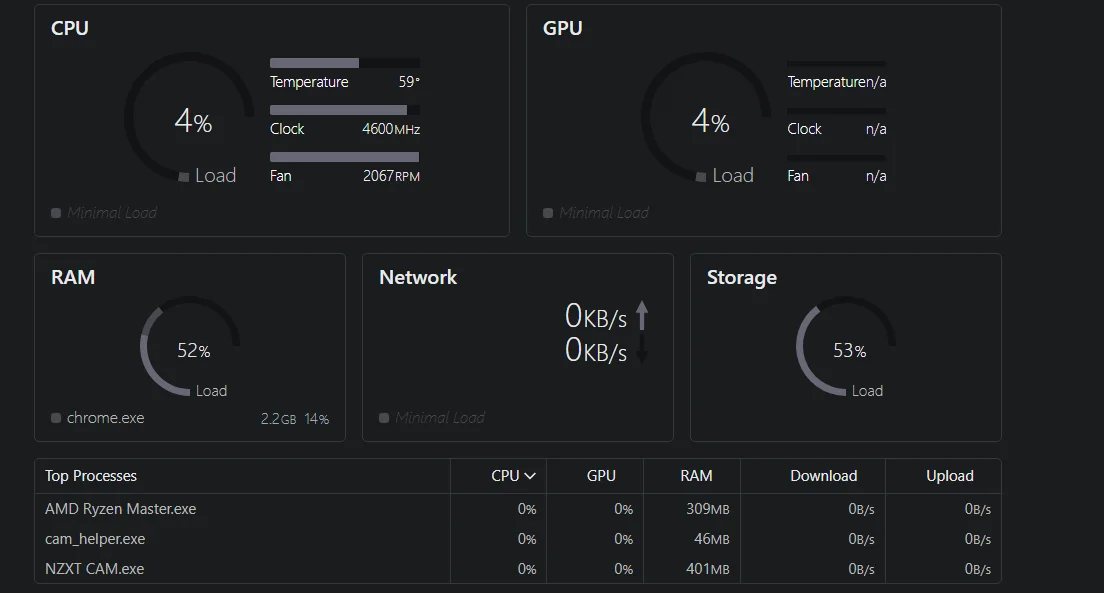The height and width of the screenshot is (593, 1104).
Task: Sort Top Processes by RAM column
Action: (696, 476)
